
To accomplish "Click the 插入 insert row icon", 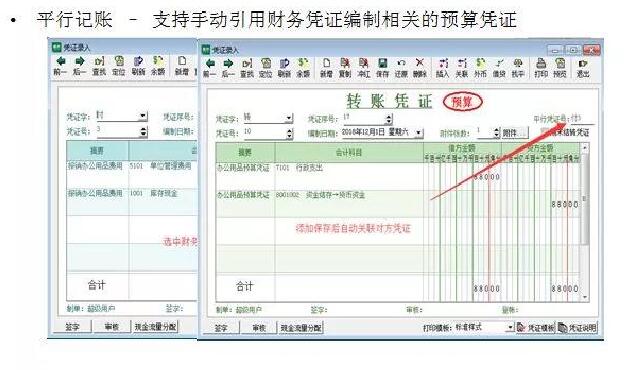I will (443, 67).
